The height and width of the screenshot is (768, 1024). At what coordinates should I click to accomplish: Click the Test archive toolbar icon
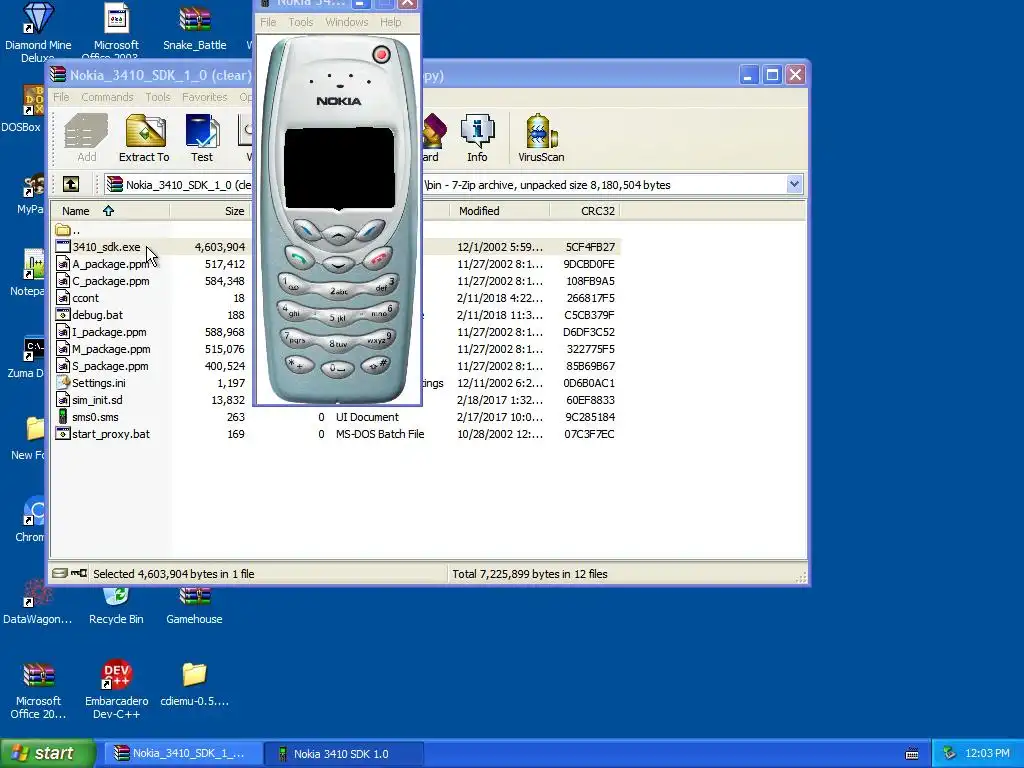coord(202,138)
